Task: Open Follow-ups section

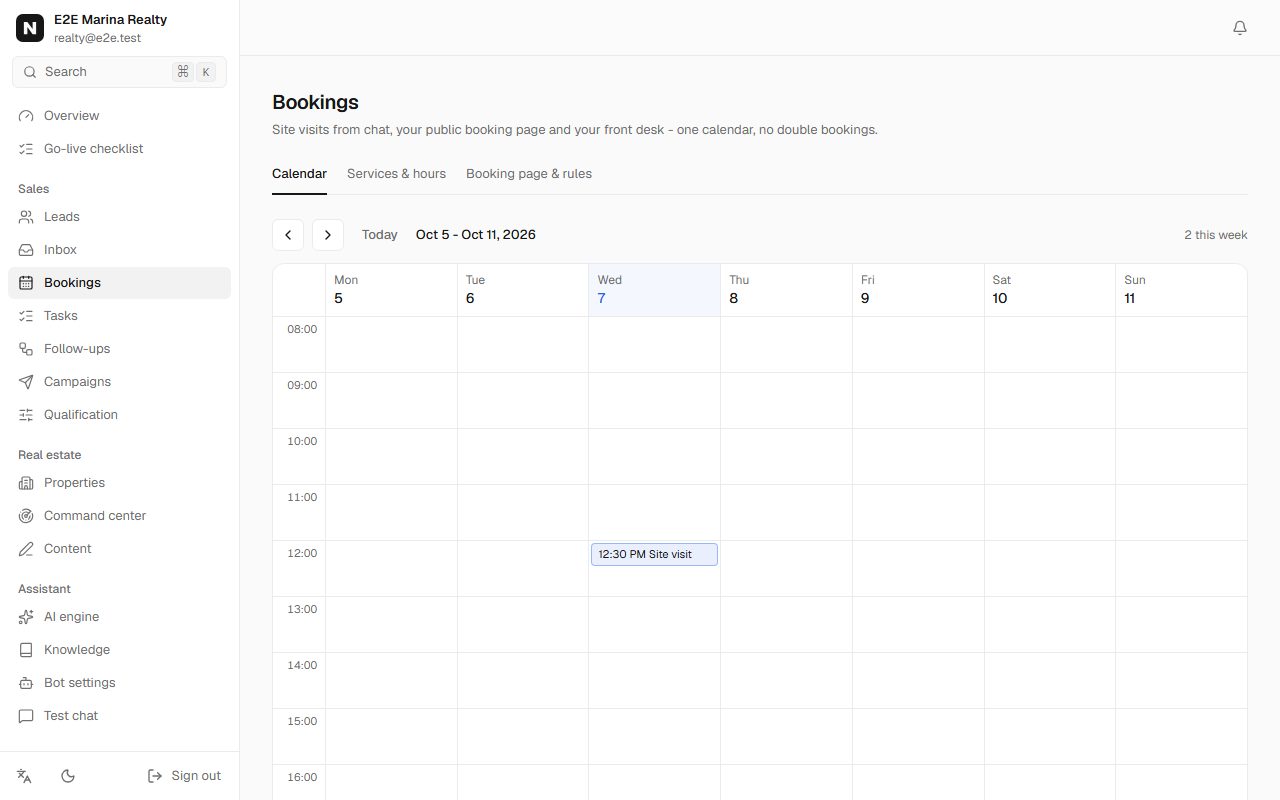Action: (119, 349)
